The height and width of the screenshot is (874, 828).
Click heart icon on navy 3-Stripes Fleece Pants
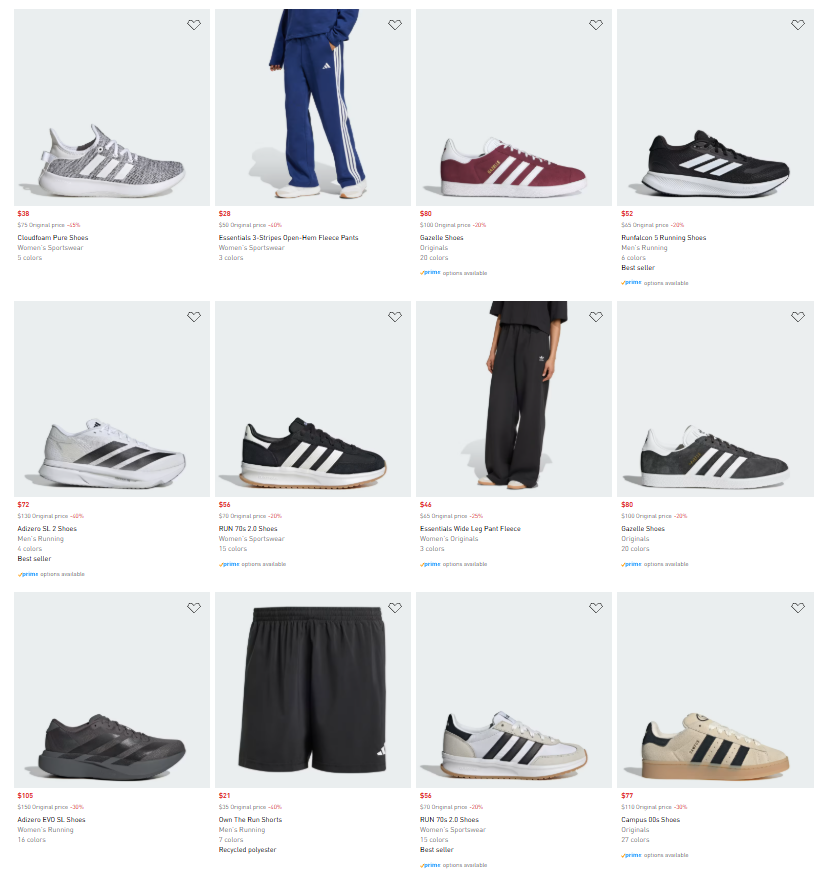click(395, 25)
